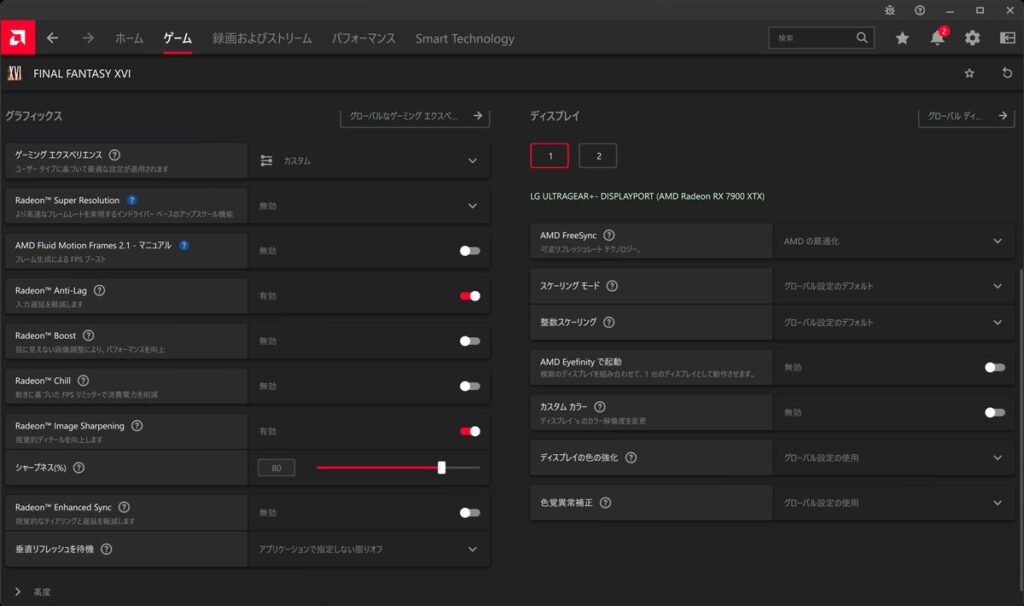Enable カスタム カラー toggle
The width and height of the screenshot is (1024, 606).
pyautogui.click(x=995, y=413)
